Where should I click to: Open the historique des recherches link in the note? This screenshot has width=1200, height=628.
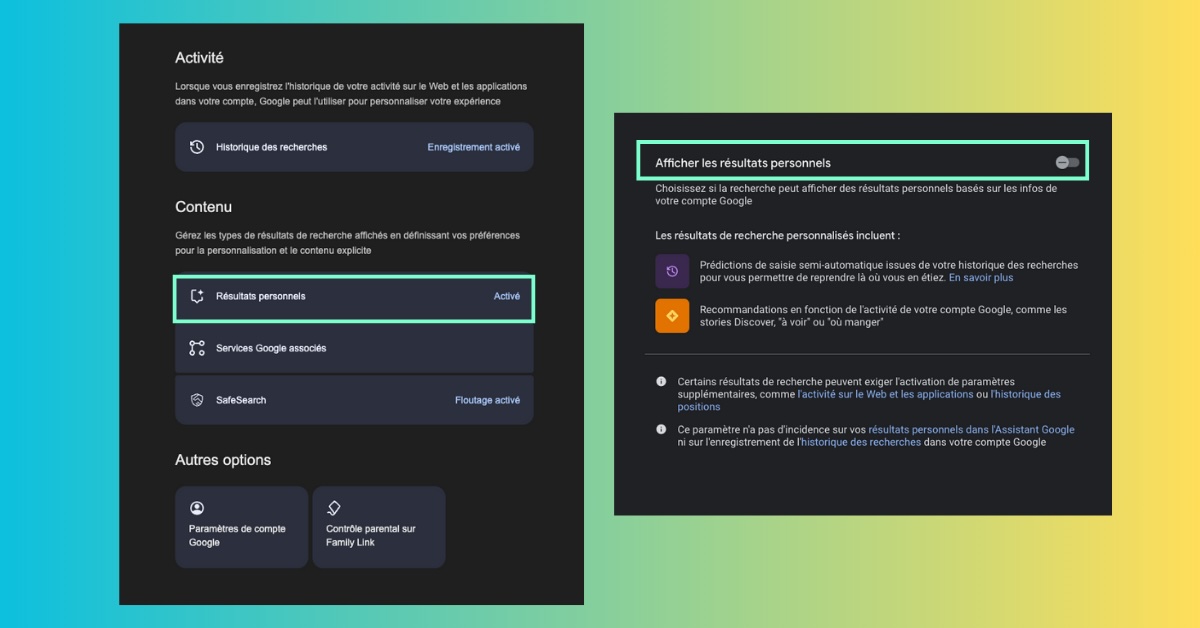click(x=859, y=442)
